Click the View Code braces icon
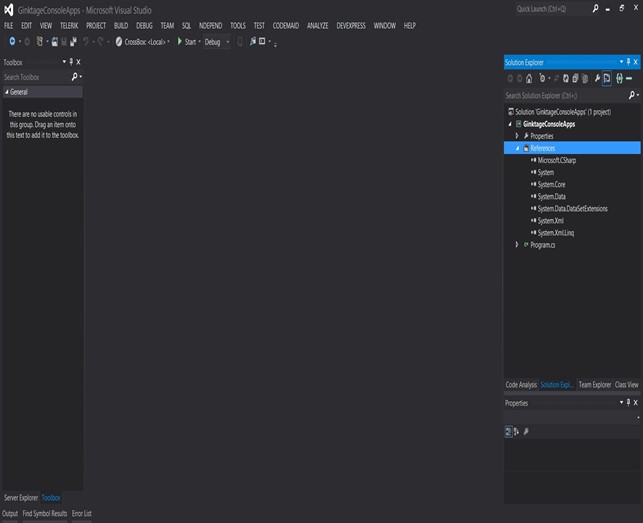 tap(619, 78)
